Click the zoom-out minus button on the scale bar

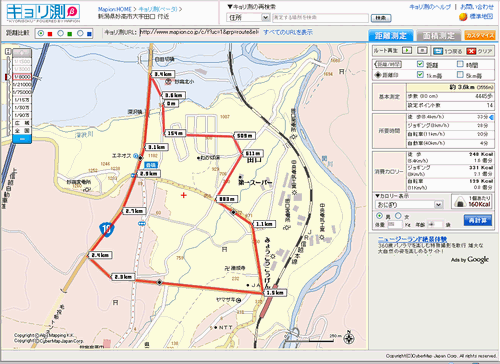[x=22, y=139]
